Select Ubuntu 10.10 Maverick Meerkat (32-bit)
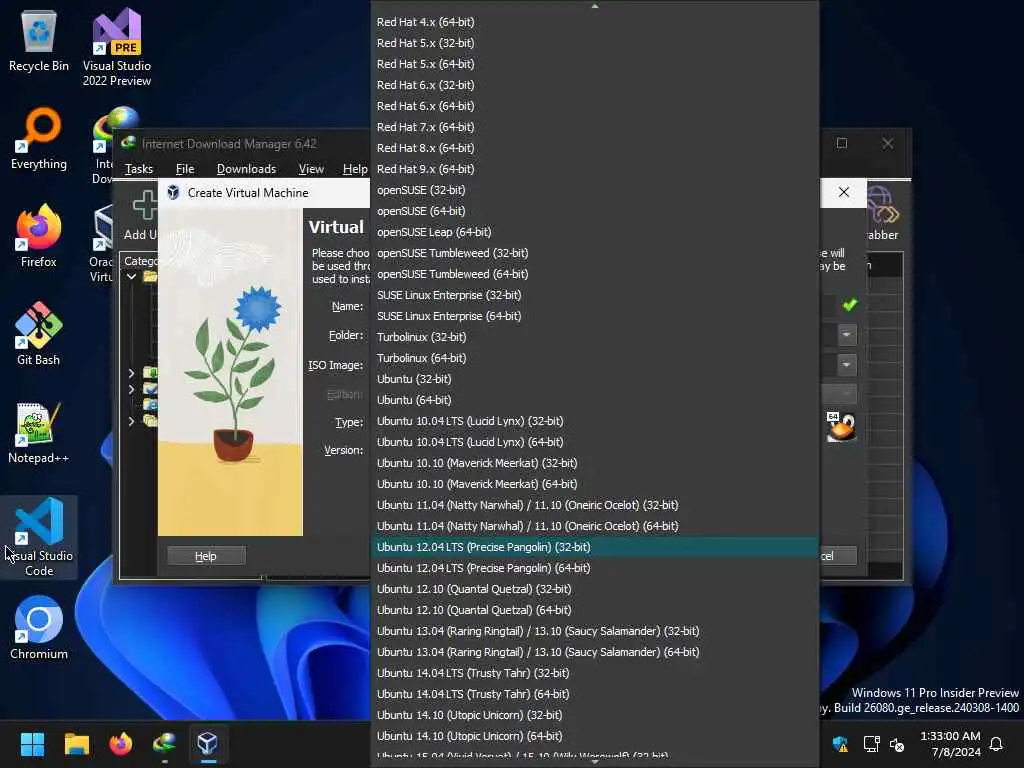The height and width of the screenshot is (768, 1024). (594, 462)
